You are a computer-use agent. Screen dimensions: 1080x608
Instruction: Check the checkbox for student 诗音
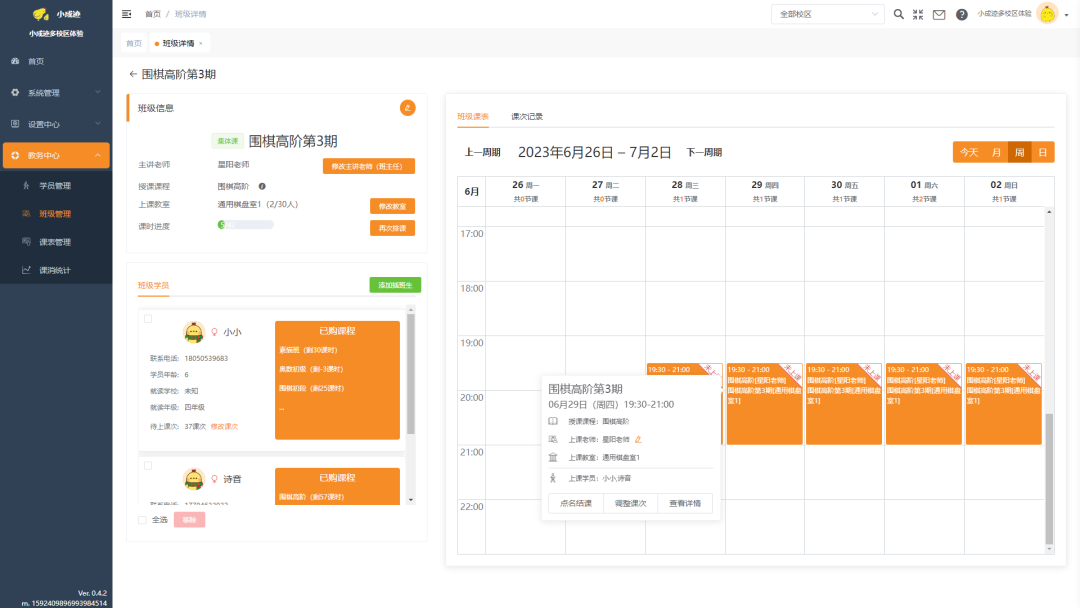point(148,465)
